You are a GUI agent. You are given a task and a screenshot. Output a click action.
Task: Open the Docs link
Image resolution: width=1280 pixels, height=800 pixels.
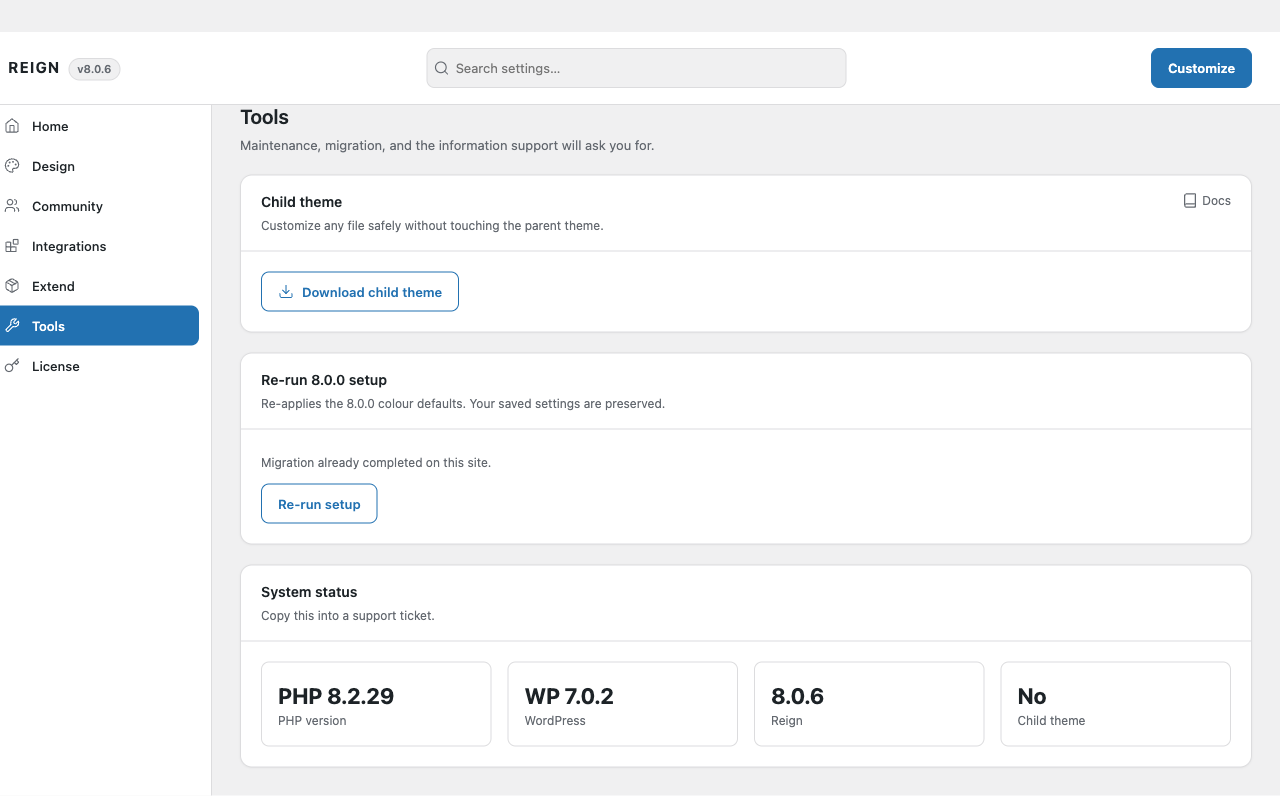point(1207,201)
